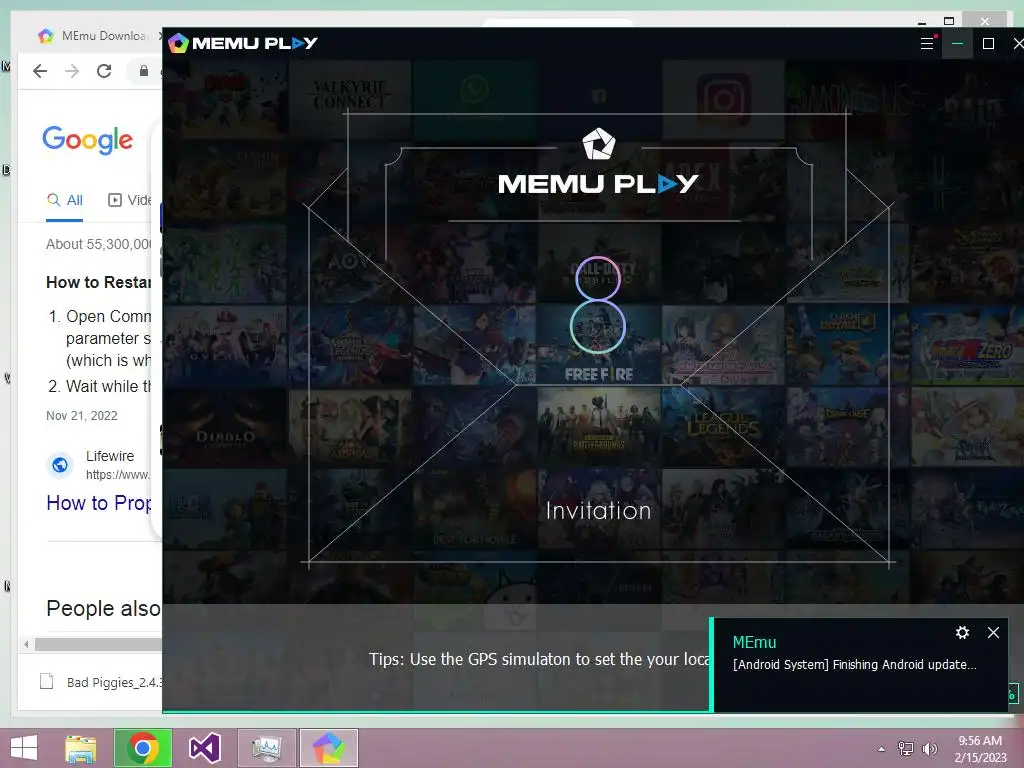Click the Free Fire game thumbnail
The image size is (1024, 768).
[x=598, y=344]
